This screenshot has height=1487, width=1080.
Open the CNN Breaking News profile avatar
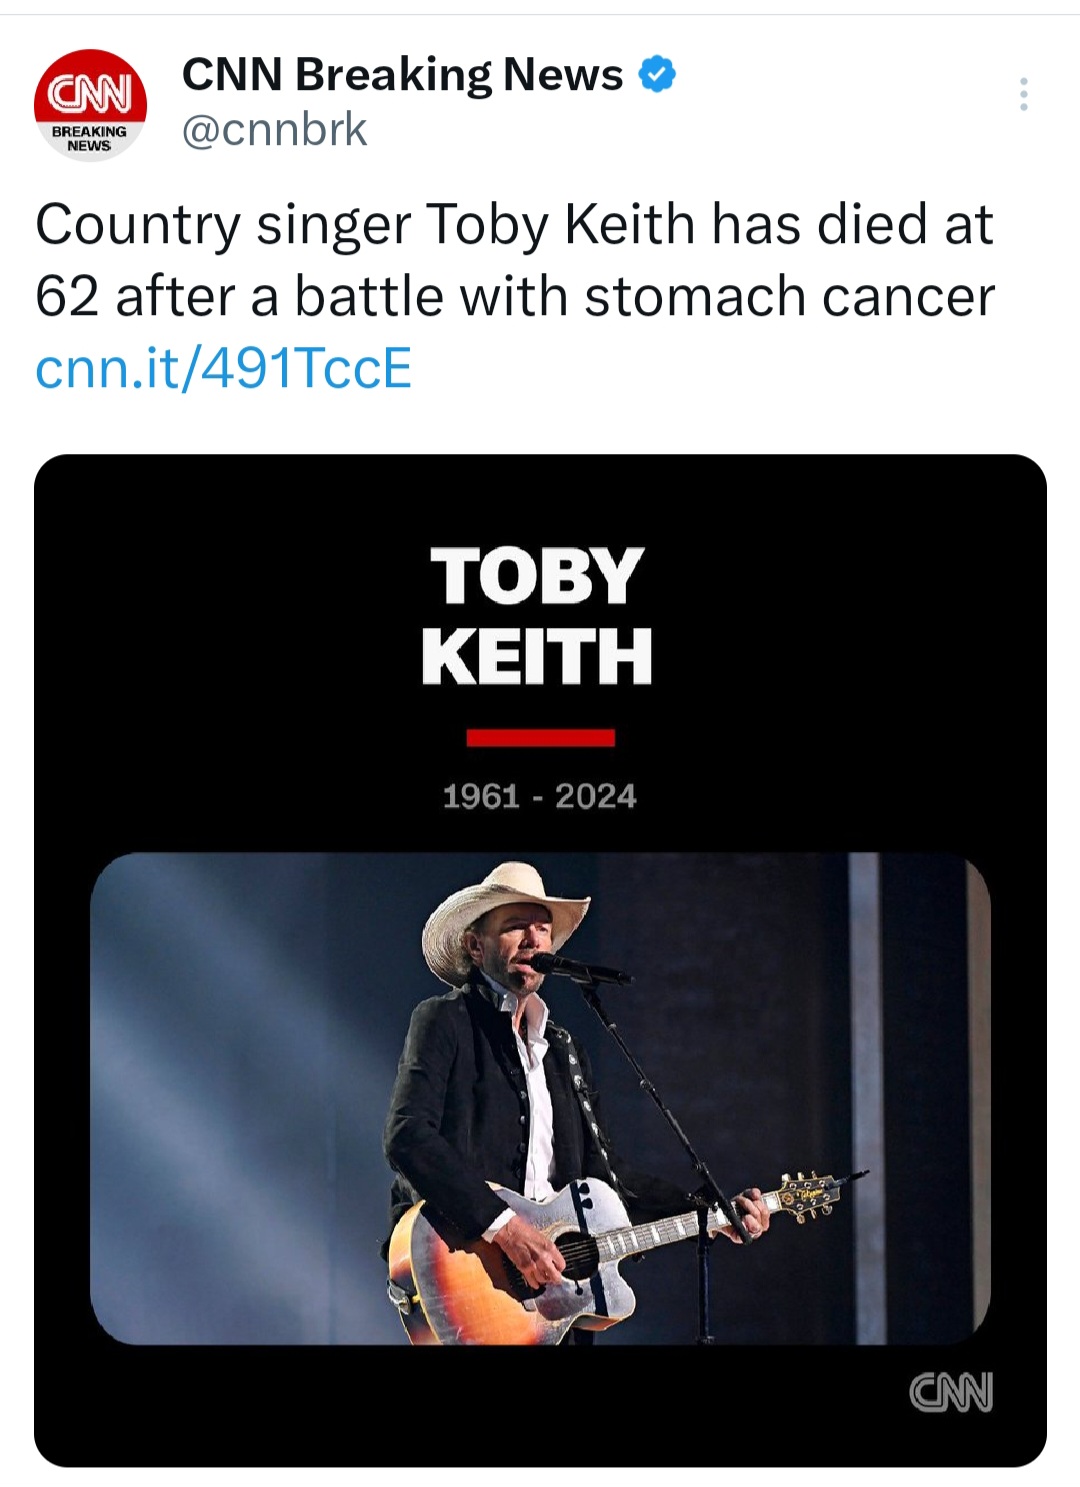click(90, 103)
